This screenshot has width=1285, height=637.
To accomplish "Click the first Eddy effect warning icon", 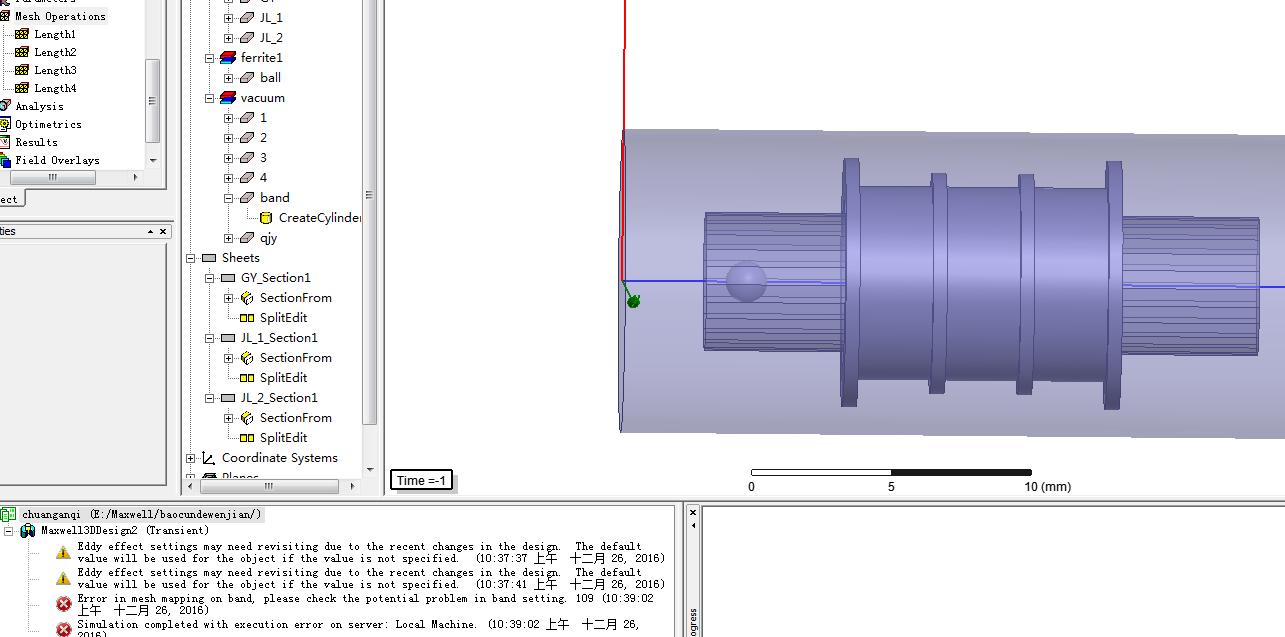I will coord(64,552).
